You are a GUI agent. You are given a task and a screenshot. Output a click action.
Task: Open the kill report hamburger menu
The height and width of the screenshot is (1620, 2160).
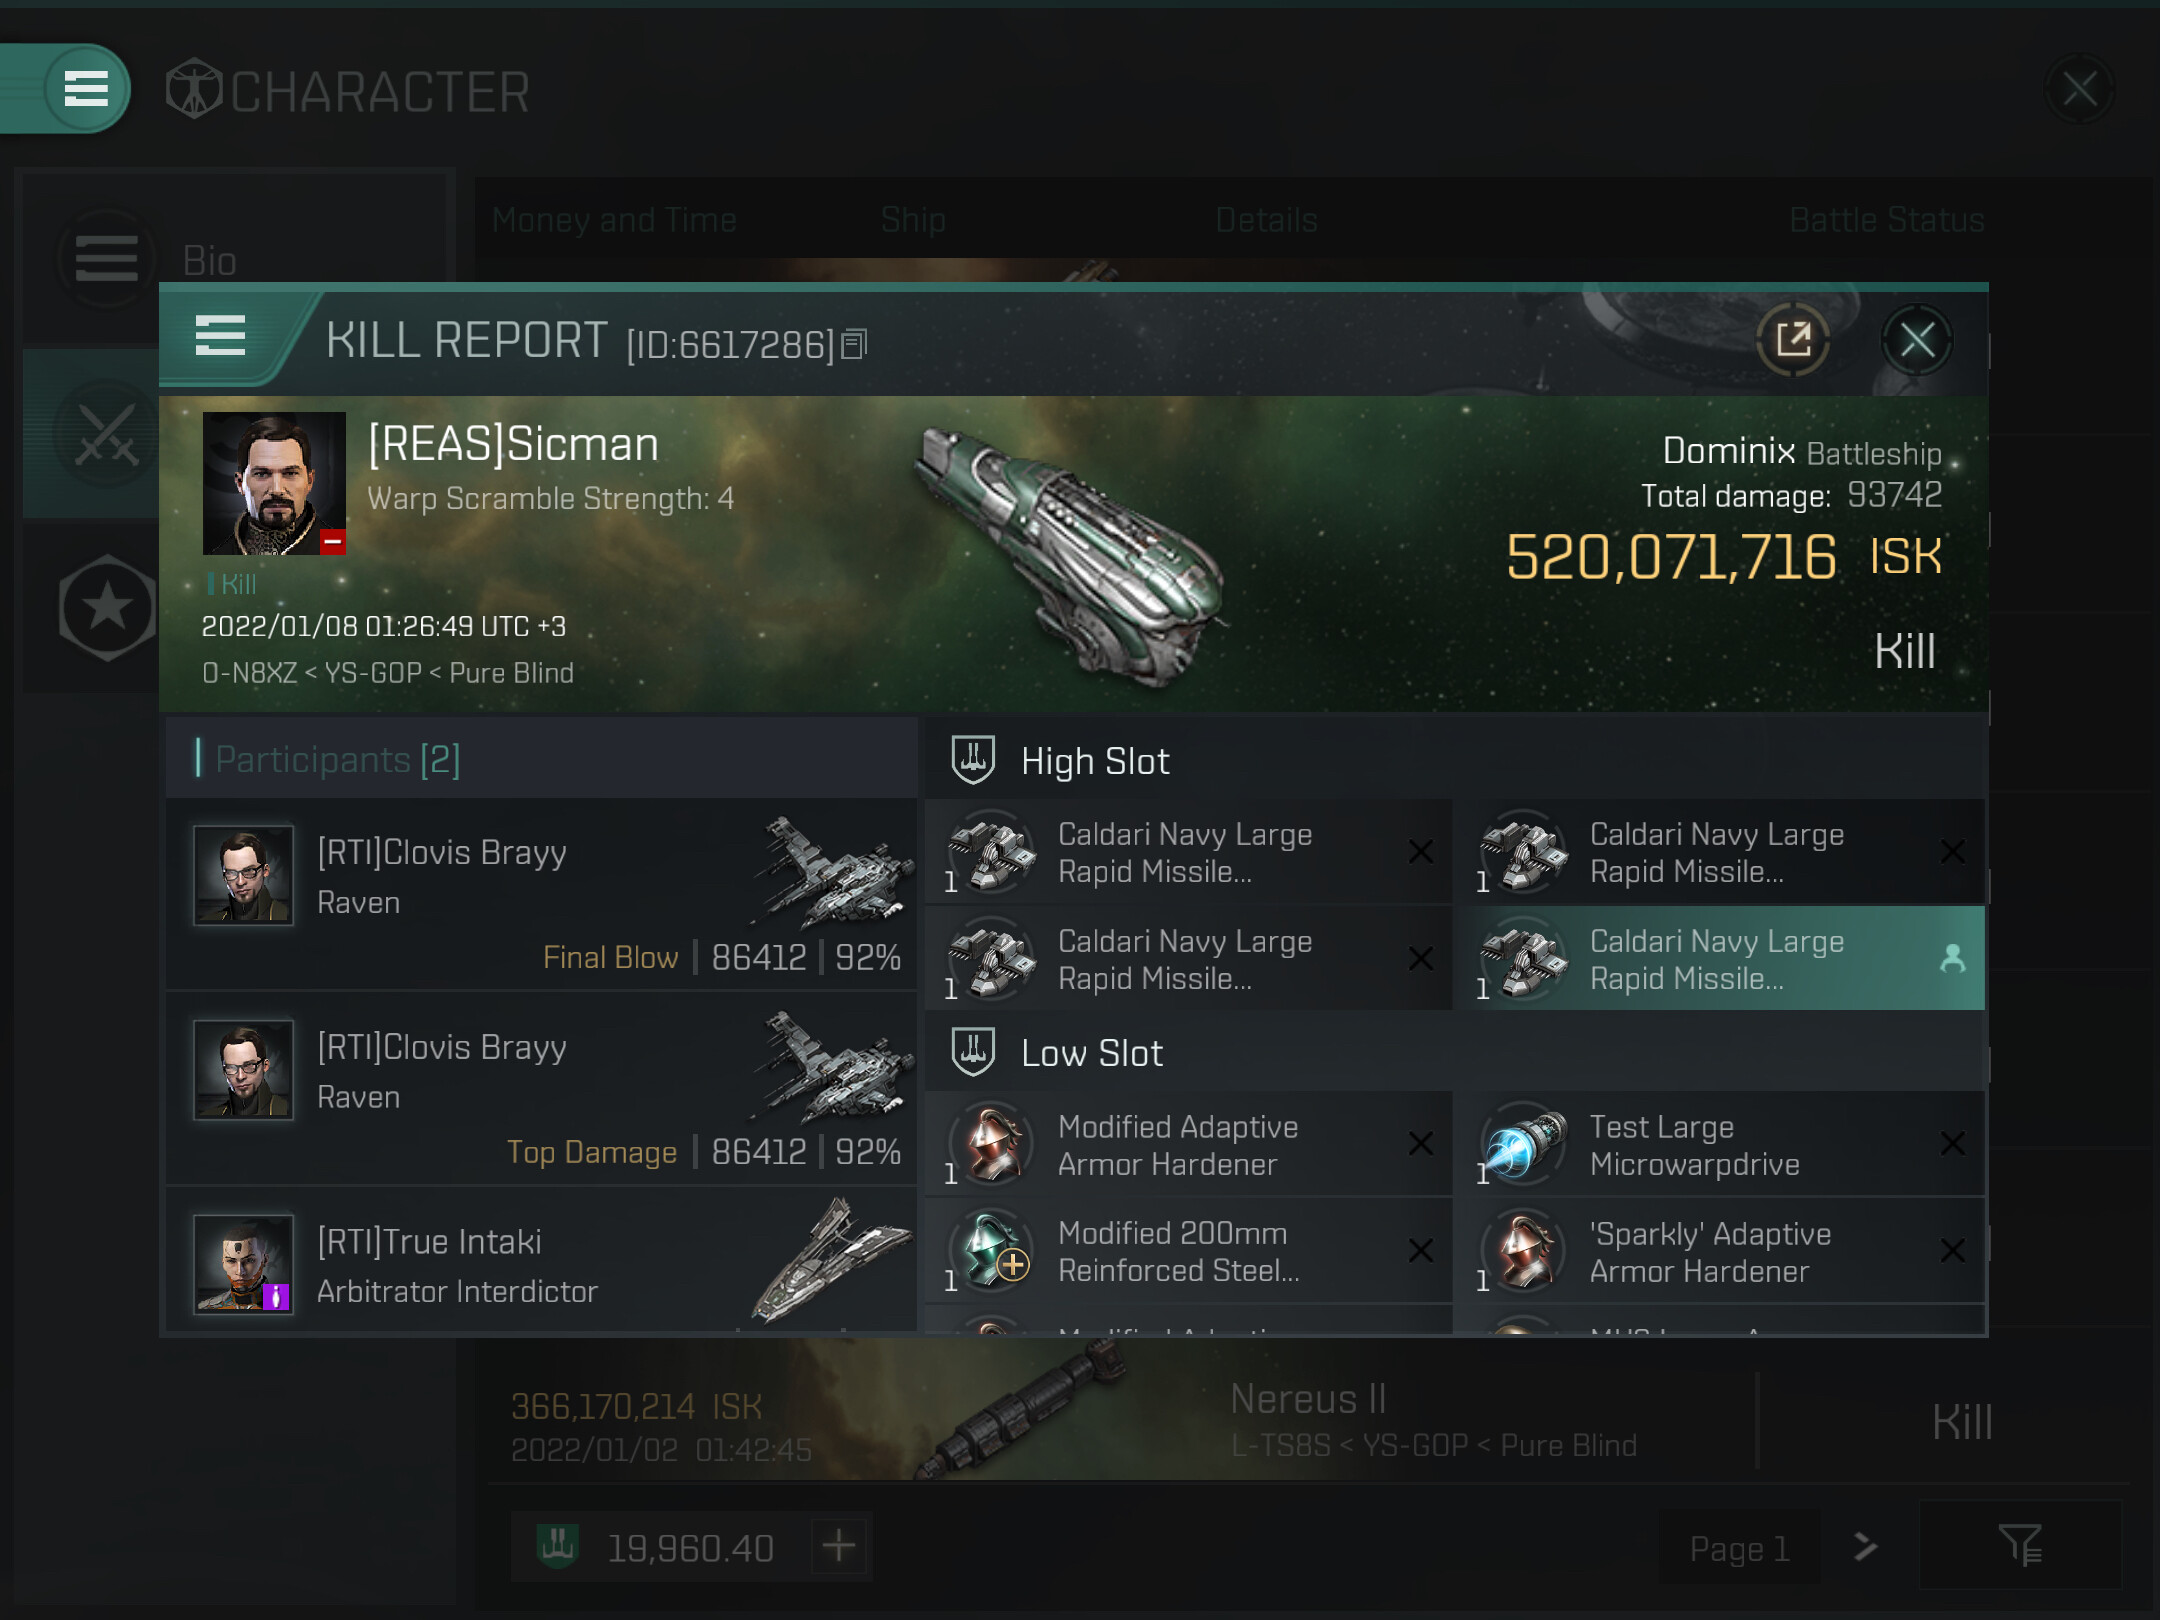tap(220, 336)
